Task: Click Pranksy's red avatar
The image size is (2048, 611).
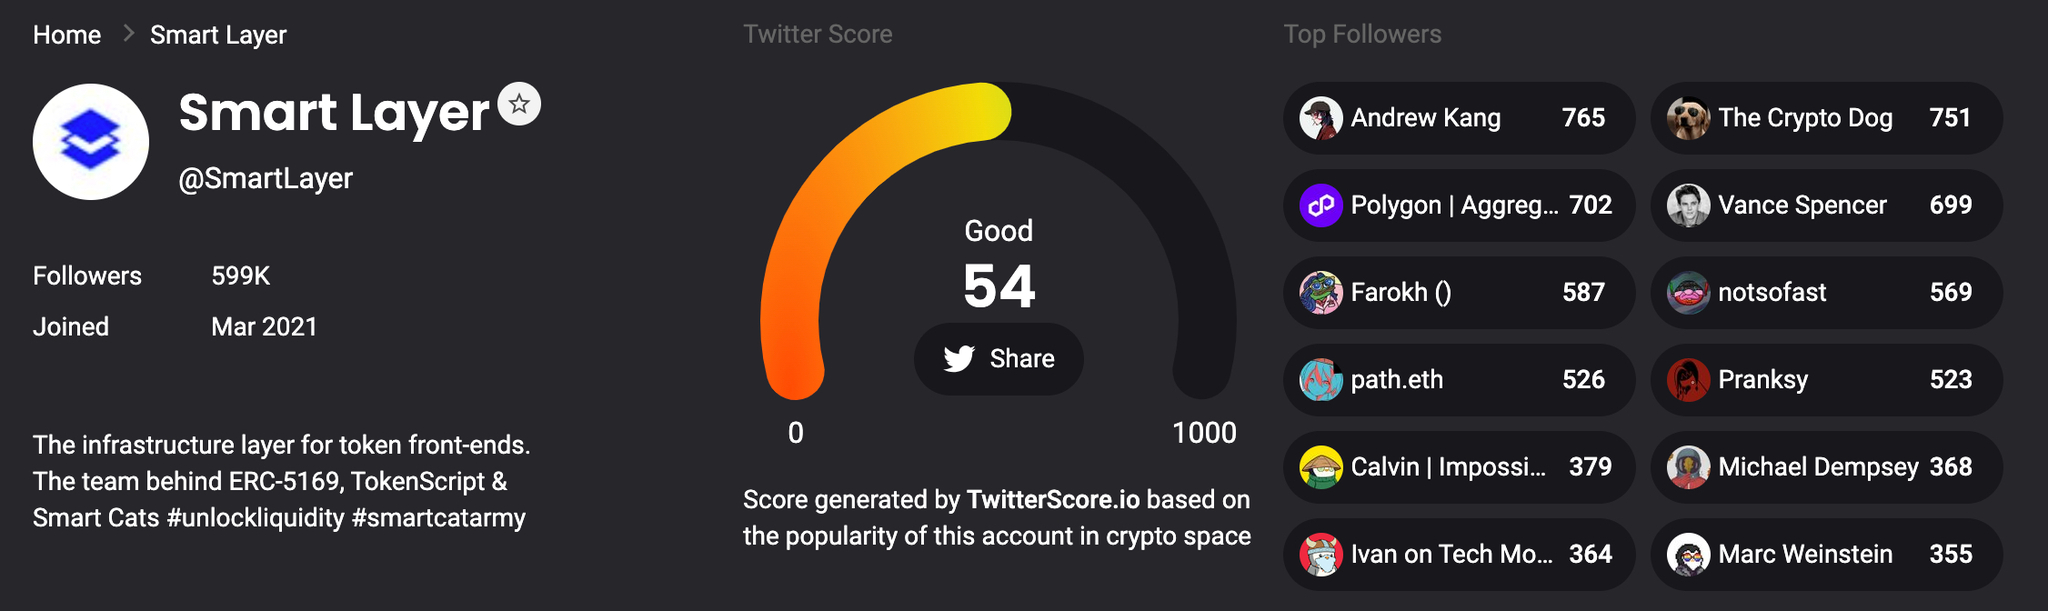Action: coord(1688,379)
